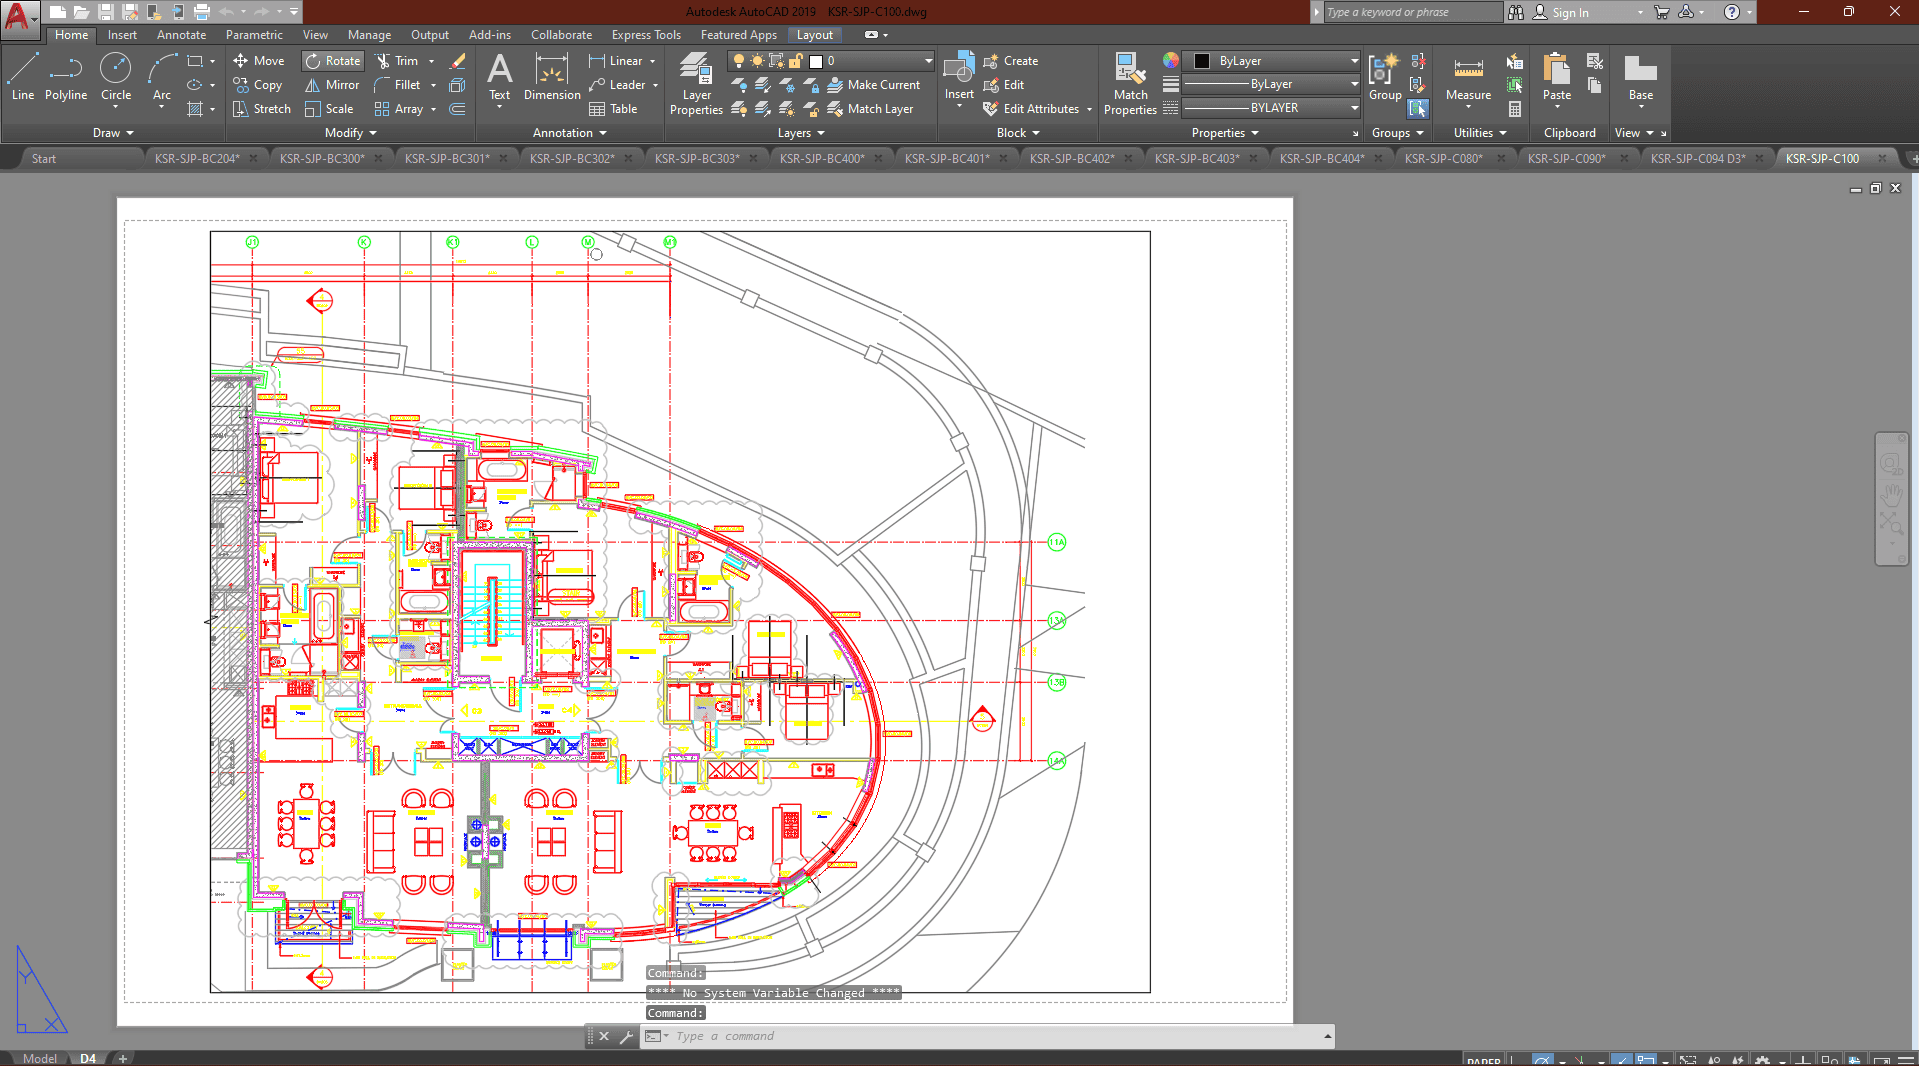Toggle freeze sun icon of layer 0

click(757, 61)
